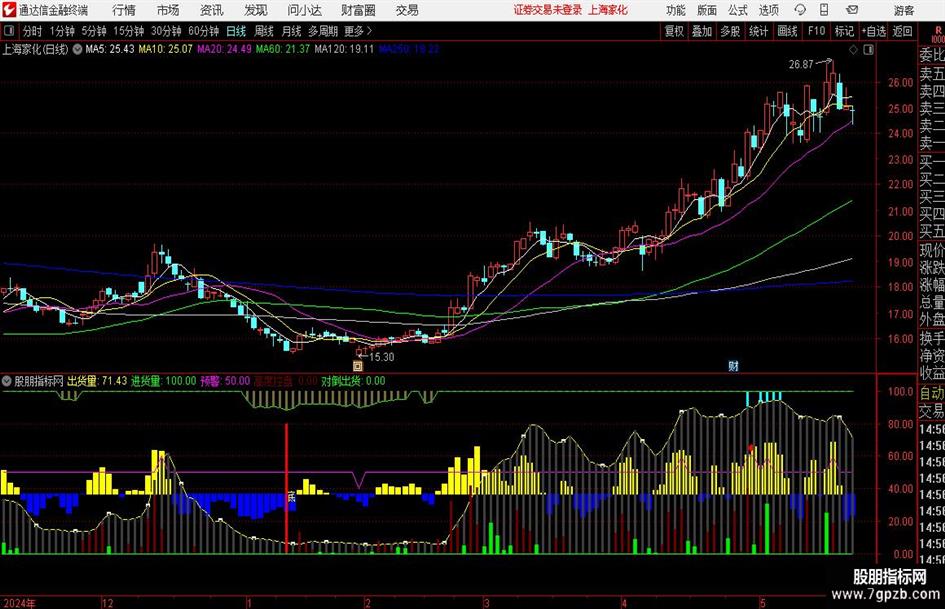Click the 游客 guest account label

904,10
